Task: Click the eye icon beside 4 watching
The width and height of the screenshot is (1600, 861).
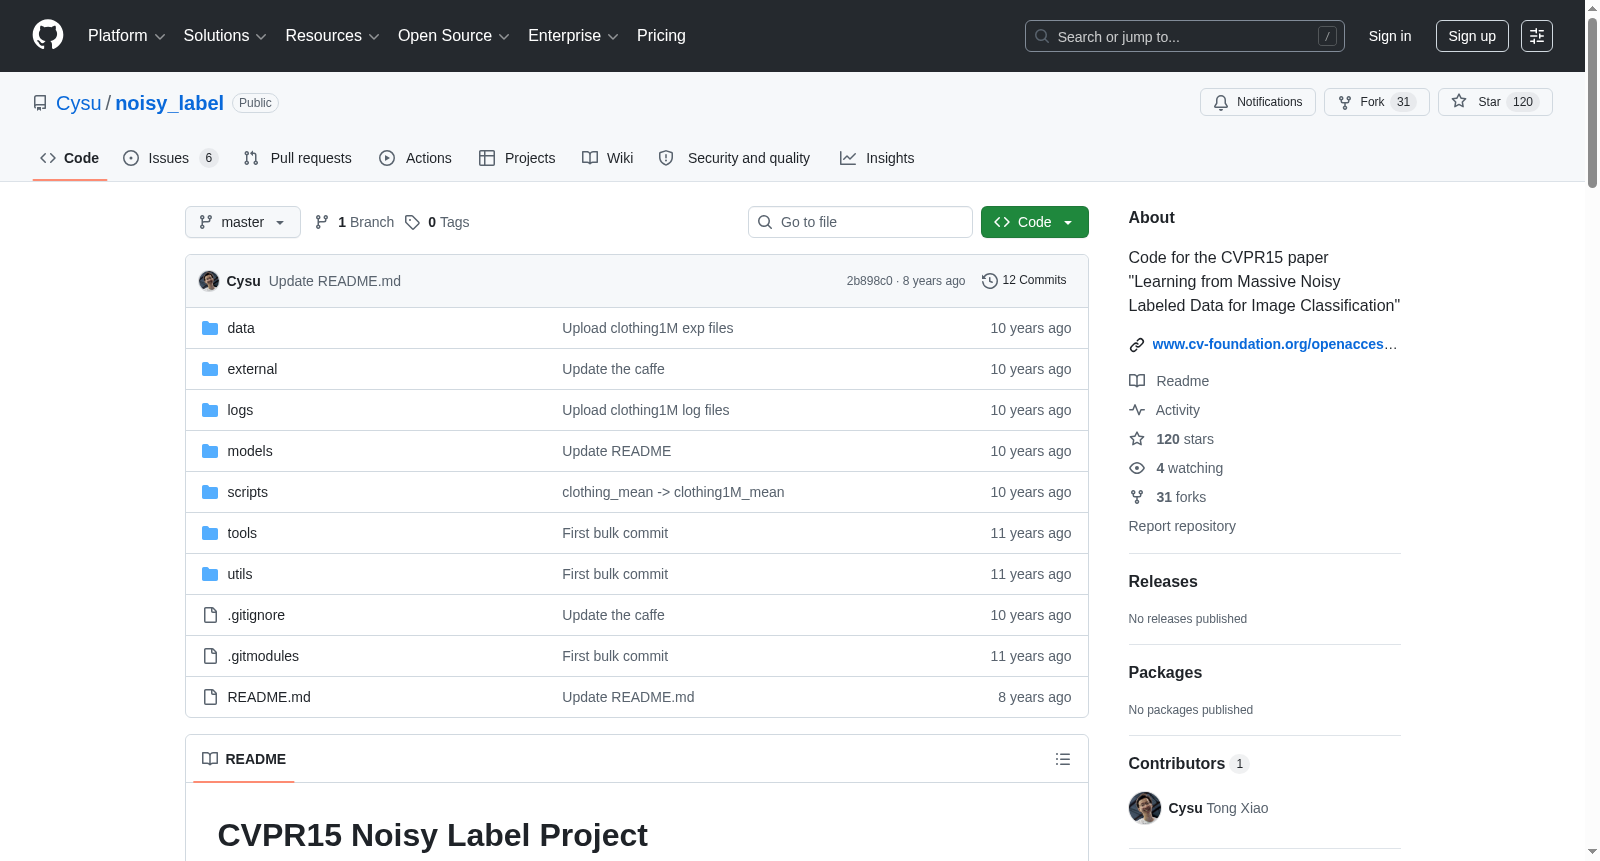Action: click(x=1137, y=468)
